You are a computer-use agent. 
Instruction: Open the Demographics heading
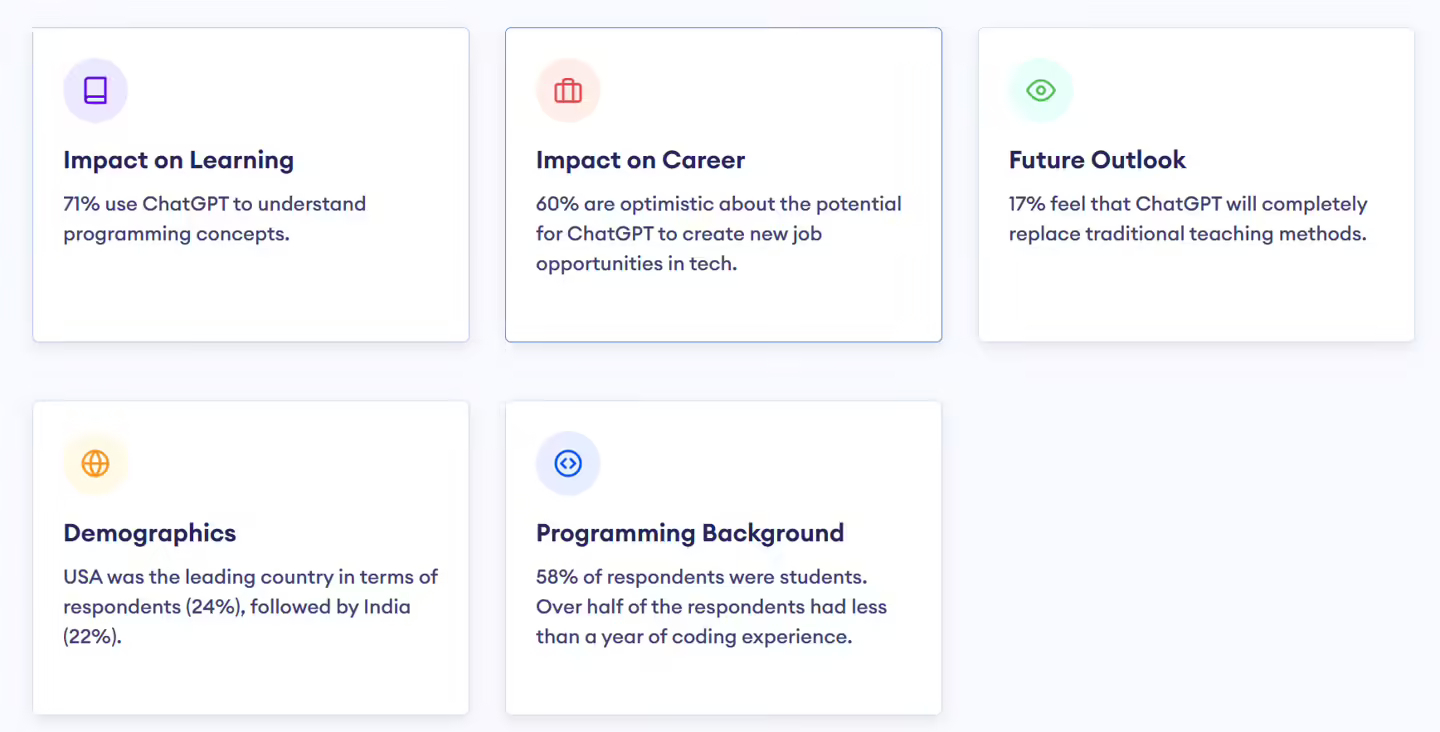[150, 533]
